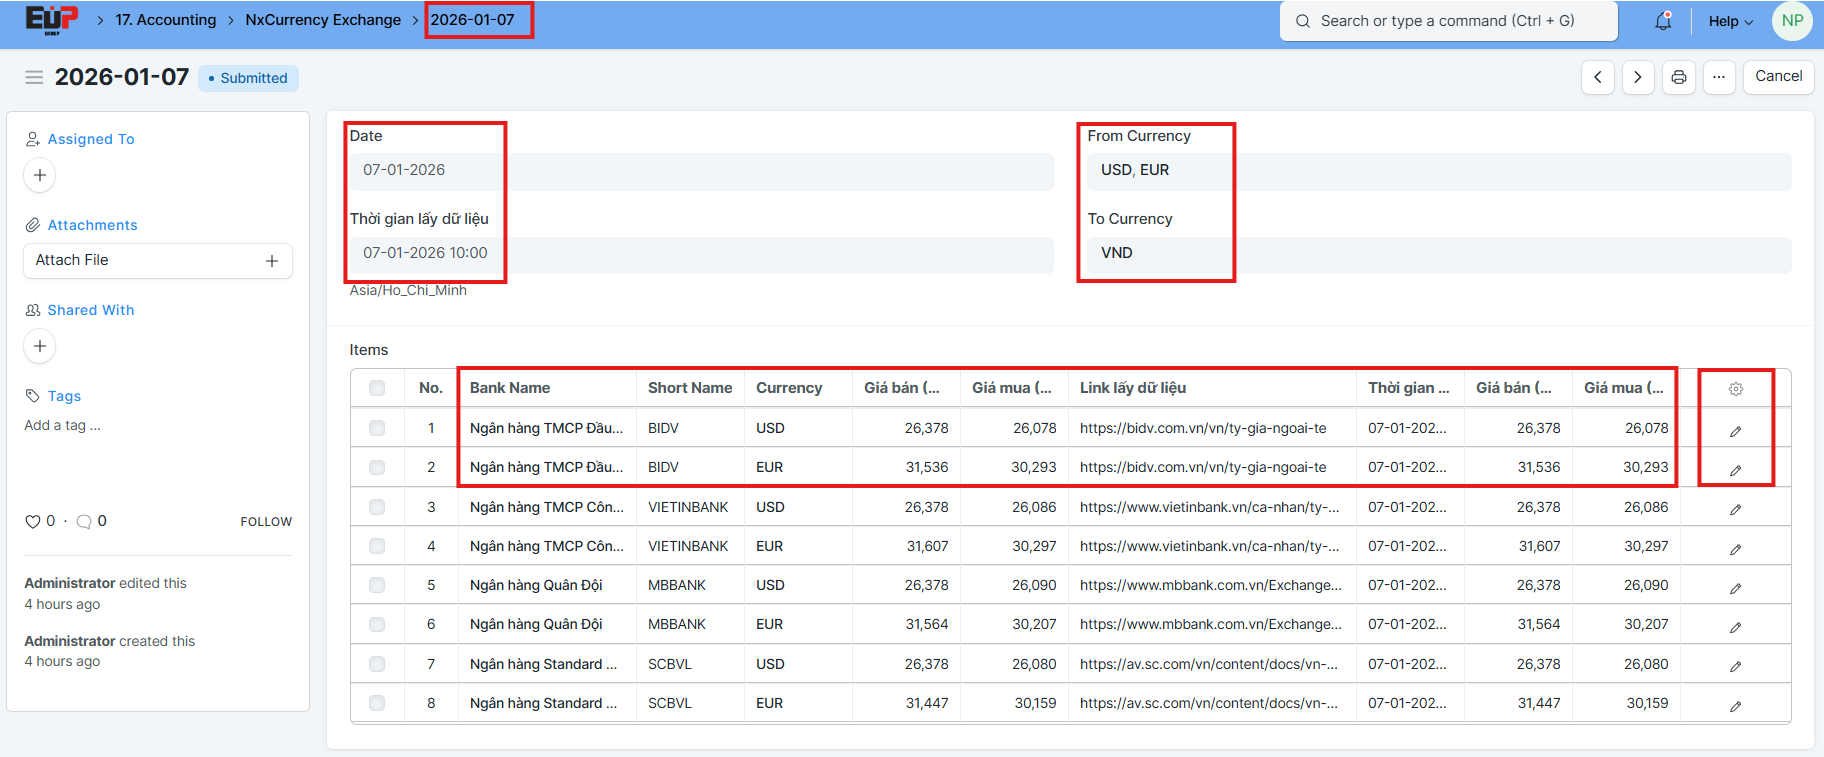Click FOLLOW in the sidebar
The width and height of the screenshot is (1824, 757).
point(266,522)
